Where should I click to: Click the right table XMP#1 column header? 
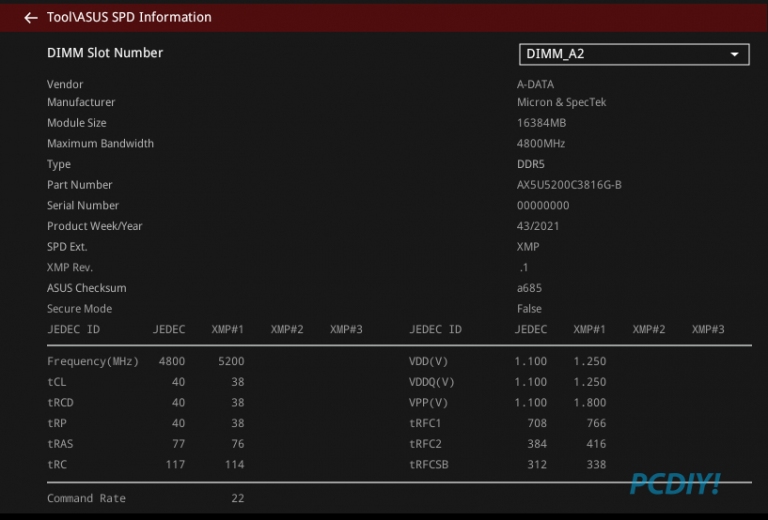pyautogui.click(x=590, y=330)
